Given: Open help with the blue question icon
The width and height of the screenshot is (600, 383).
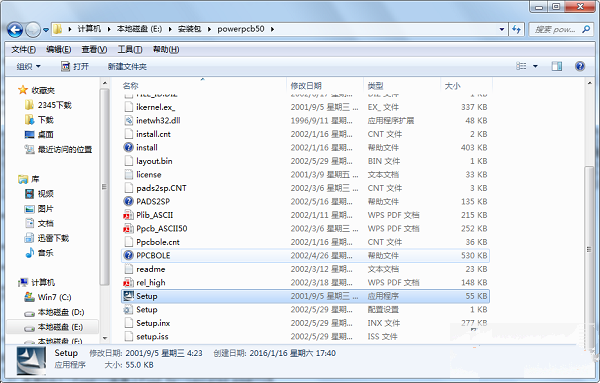Looking at the screenshot, I should click(580, 66).
